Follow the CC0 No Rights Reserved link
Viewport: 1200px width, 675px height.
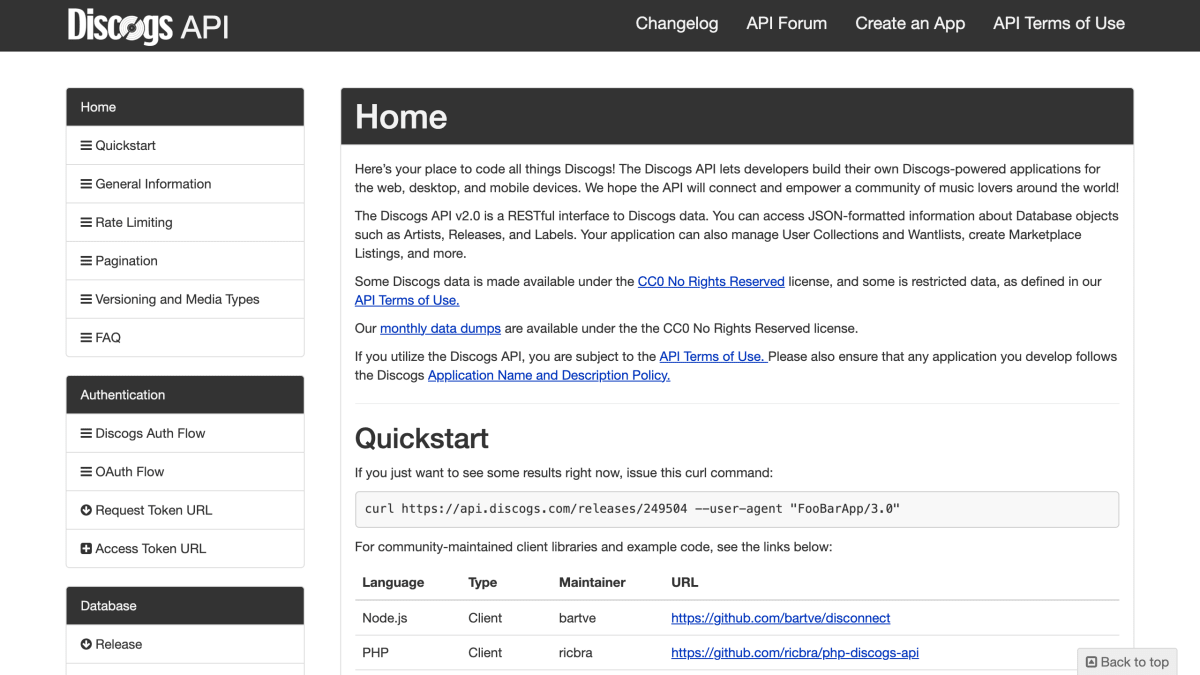click(711, 282)
